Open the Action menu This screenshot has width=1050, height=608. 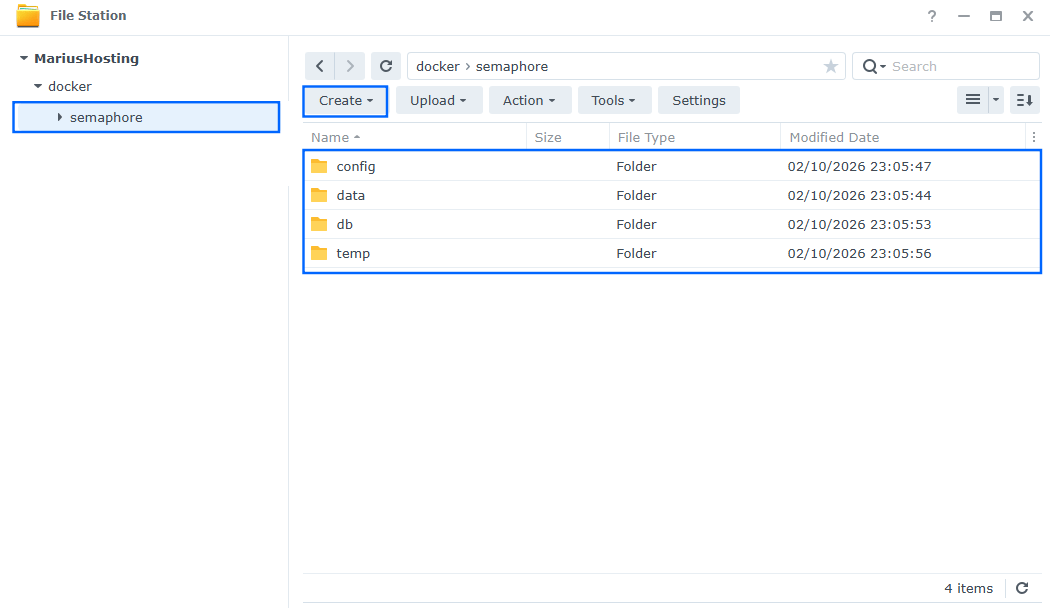coord(529,100)
